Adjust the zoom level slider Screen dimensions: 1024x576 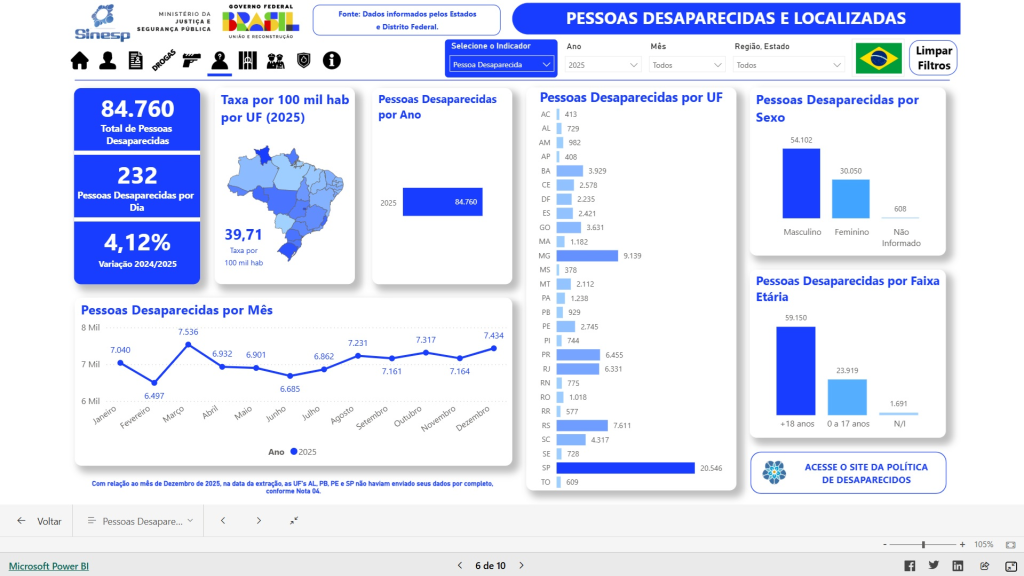click(x=923, y=544)
